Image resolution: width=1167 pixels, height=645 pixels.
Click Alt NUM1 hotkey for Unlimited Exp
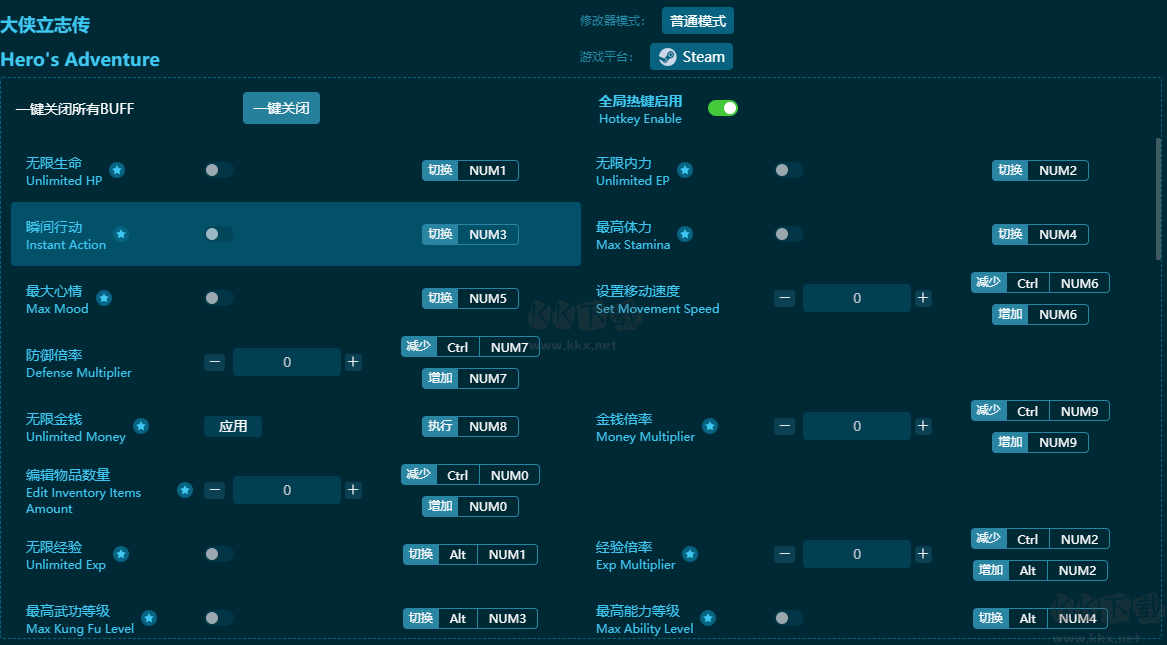pyautogui.click(x=470, y=554)
